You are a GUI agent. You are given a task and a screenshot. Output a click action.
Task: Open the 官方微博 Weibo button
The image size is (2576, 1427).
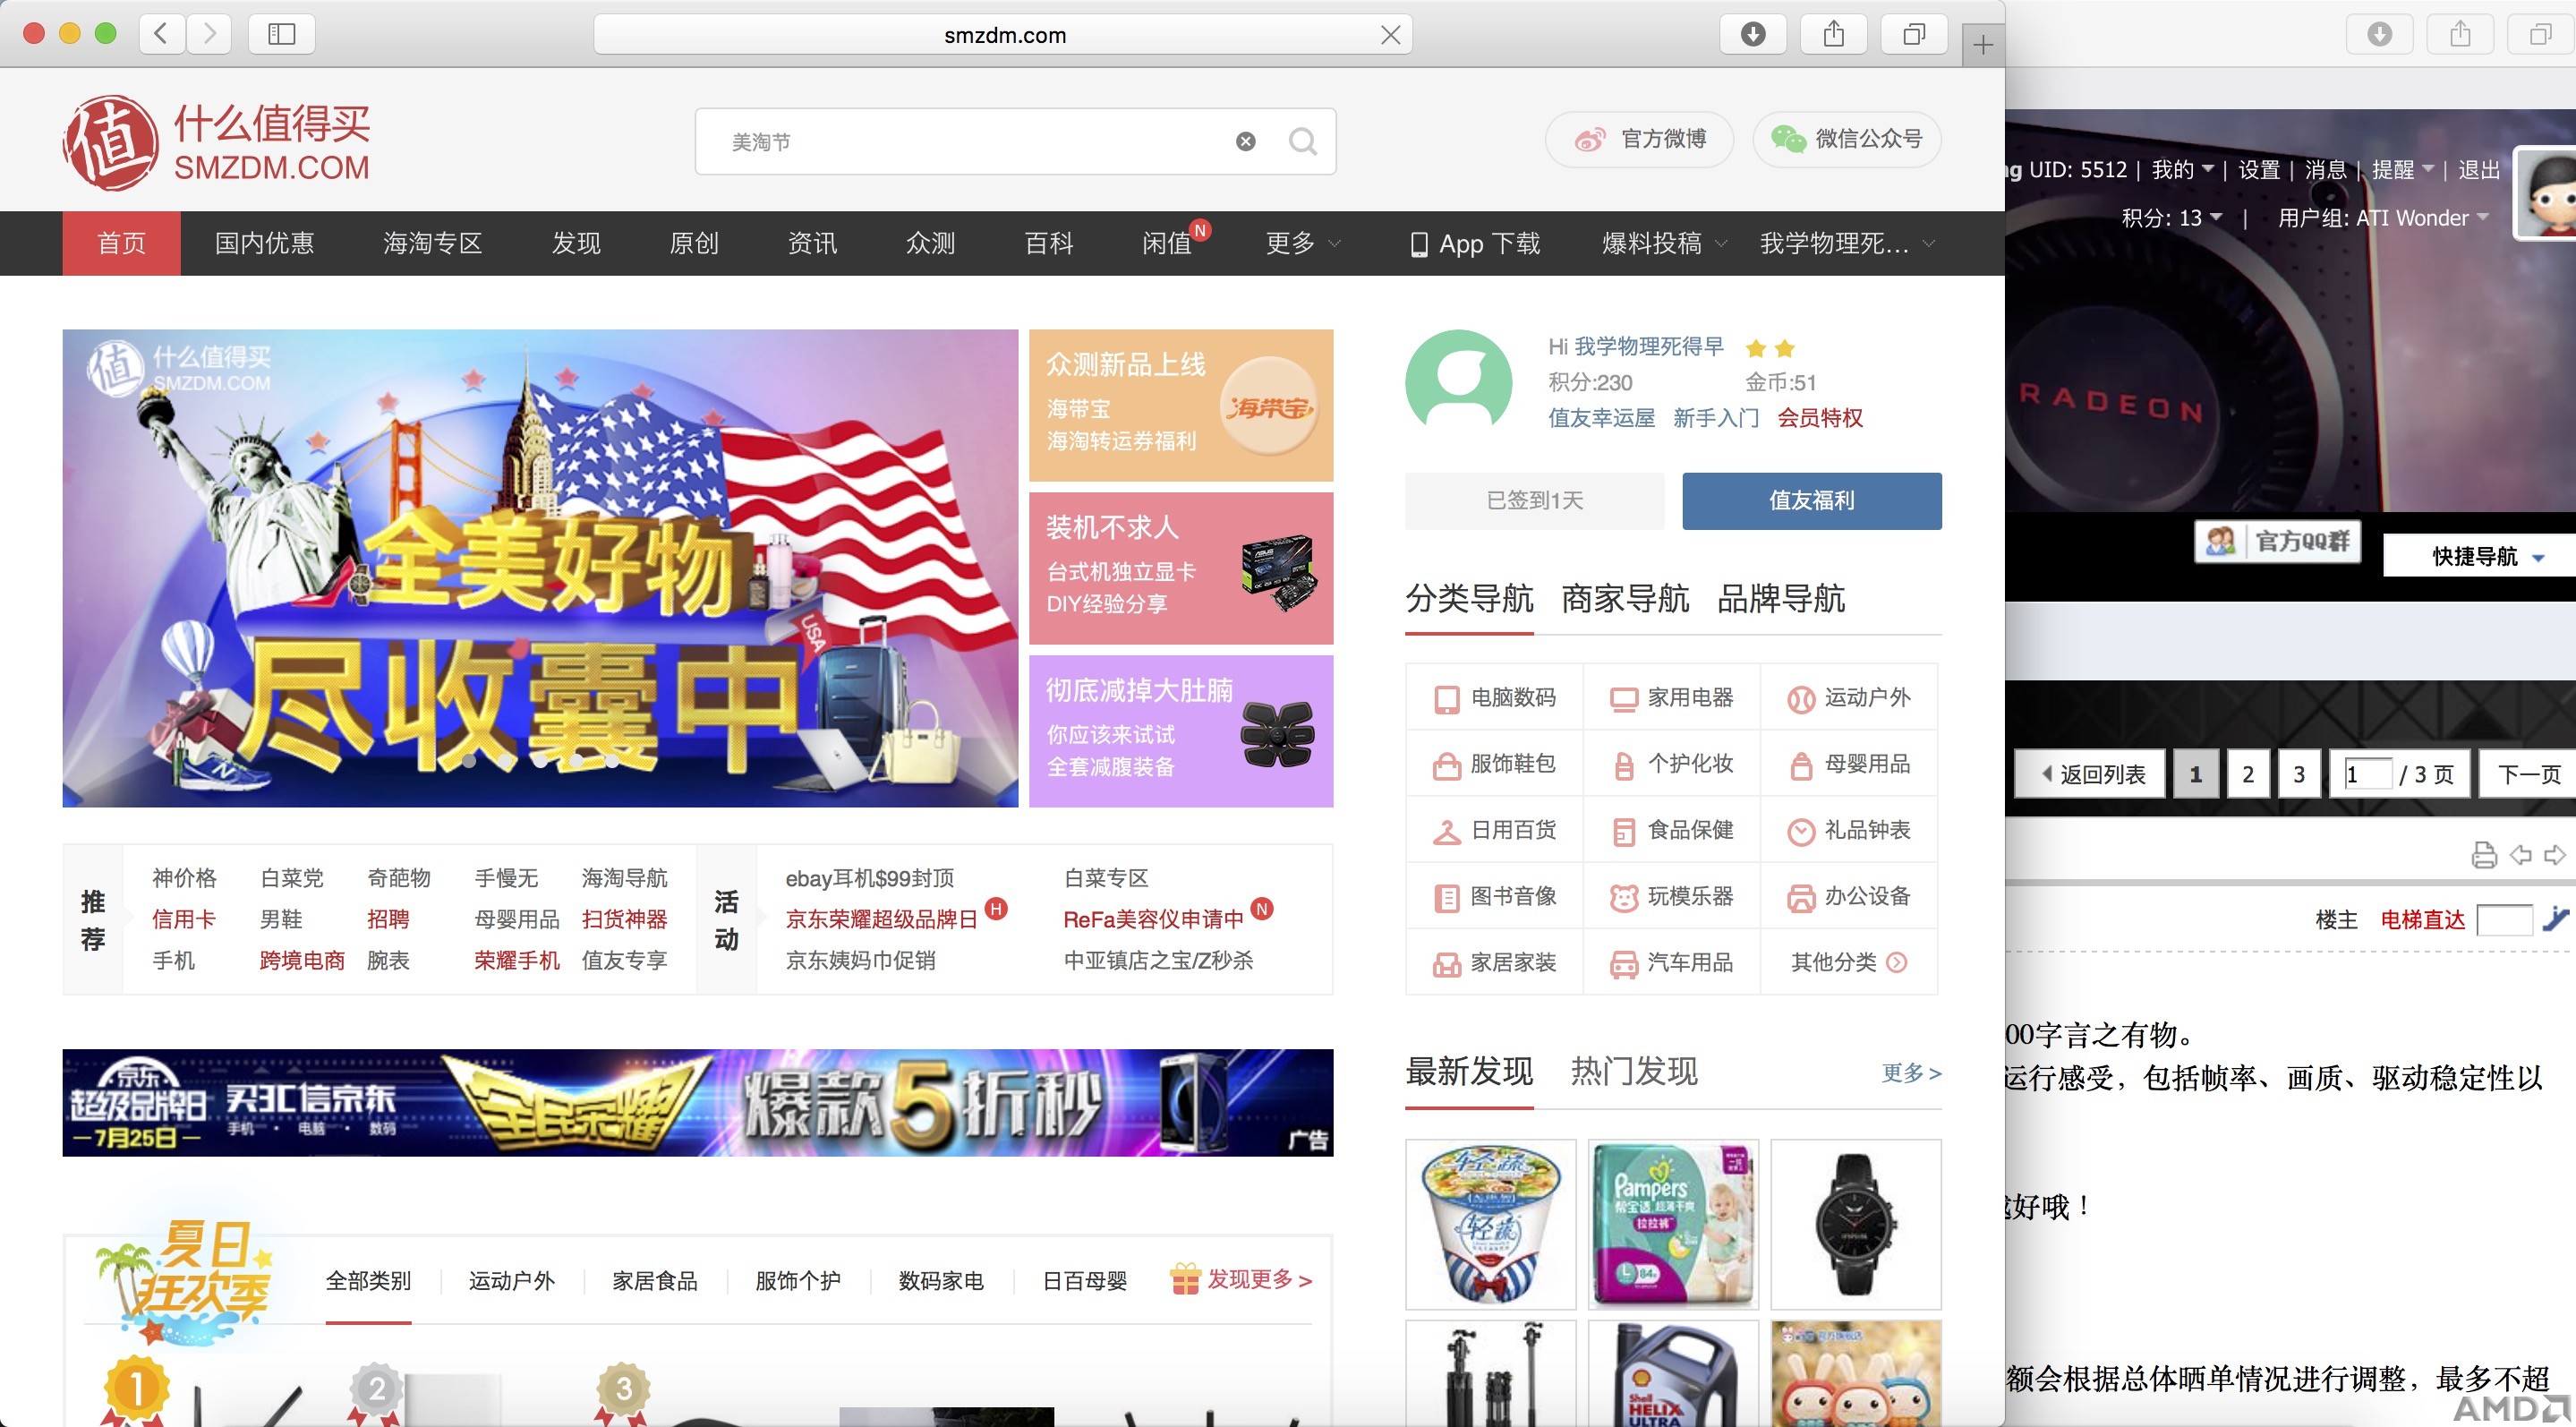point(1640,139)
